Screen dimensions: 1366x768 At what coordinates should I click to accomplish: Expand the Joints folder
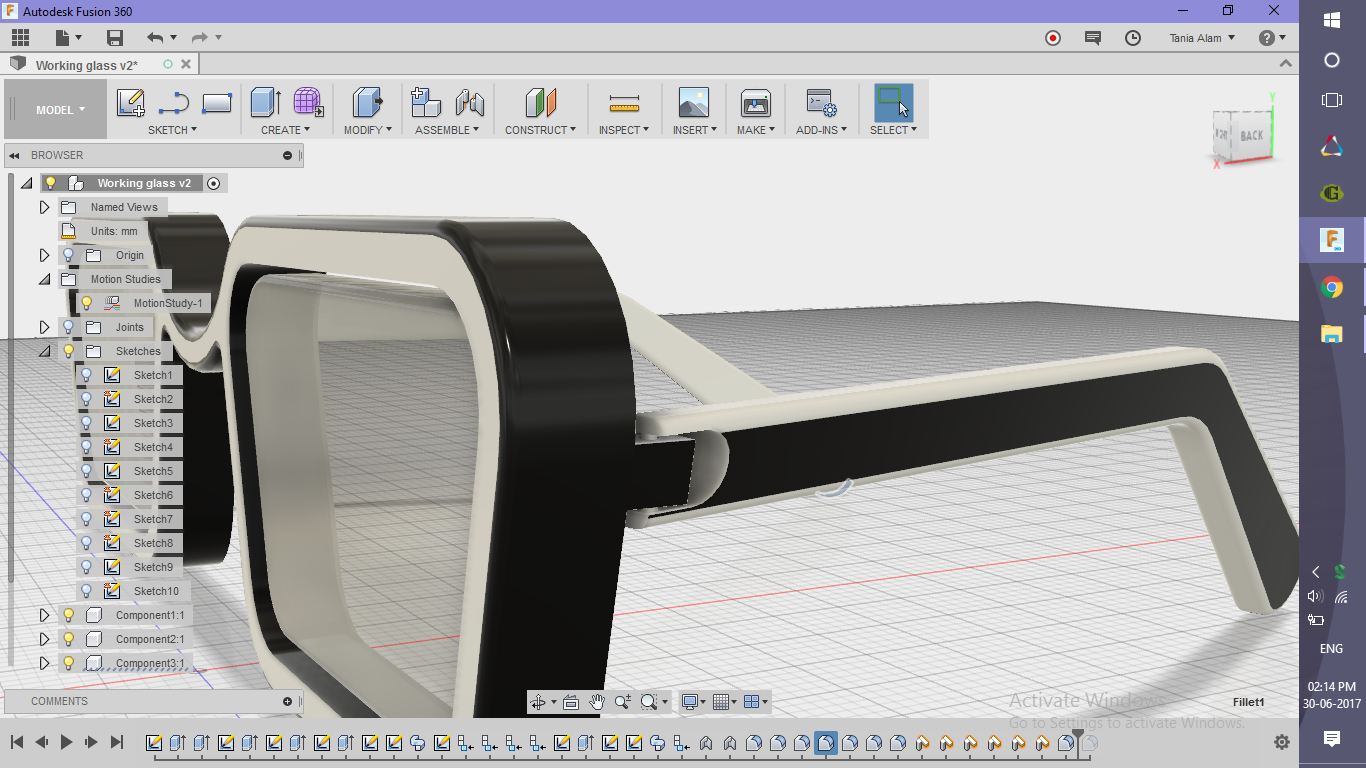[x=44, y=327]
